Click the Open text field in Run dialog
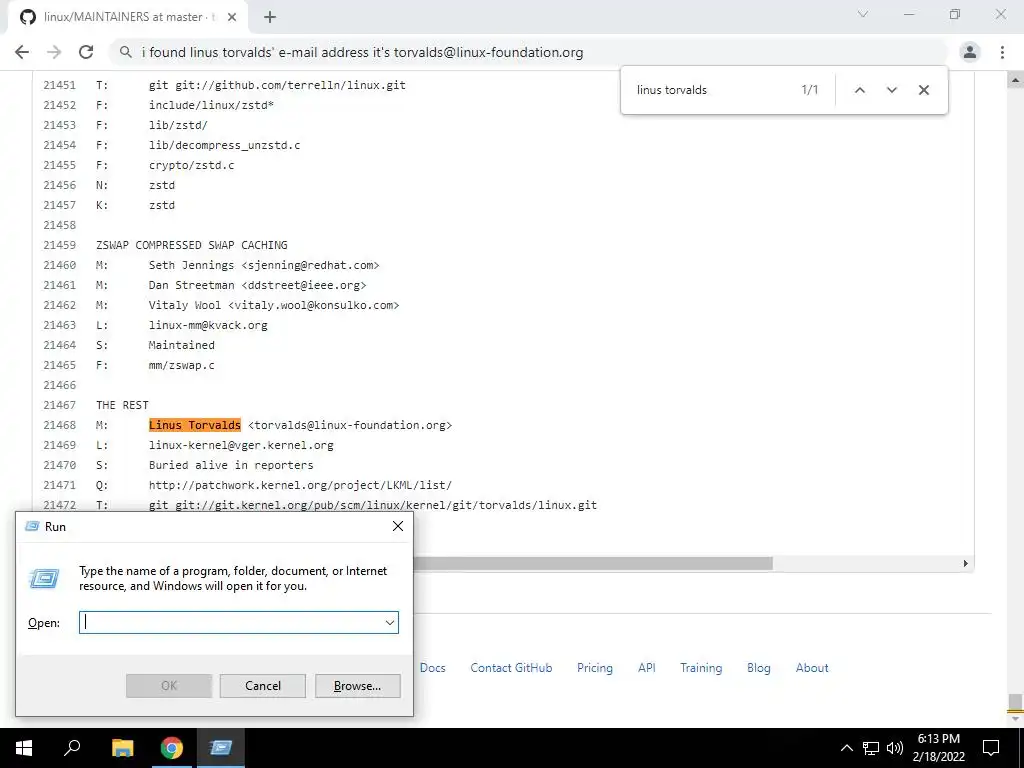Viewport: 1024px width, 768px height. (238, 622)
